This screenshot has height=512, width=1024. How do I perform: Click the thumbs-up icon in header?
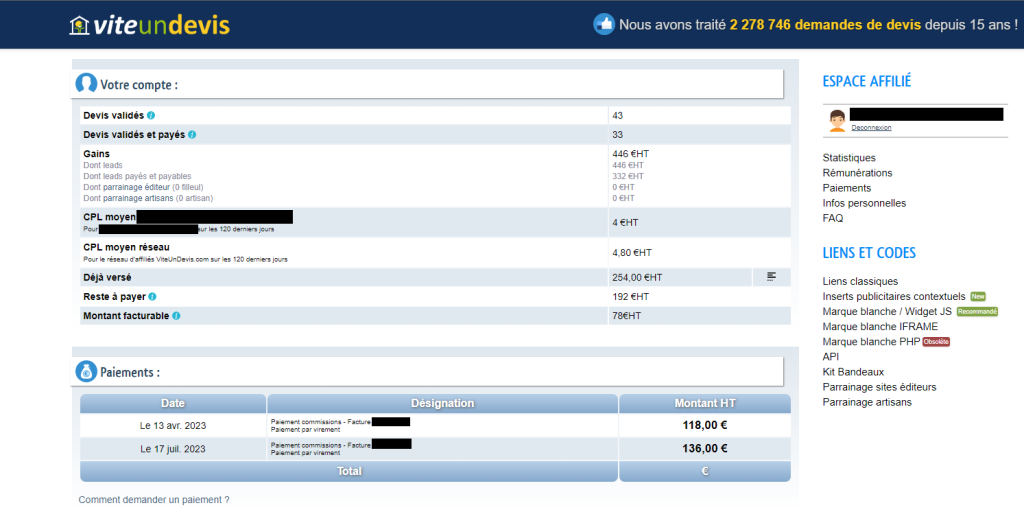(604, 25)
